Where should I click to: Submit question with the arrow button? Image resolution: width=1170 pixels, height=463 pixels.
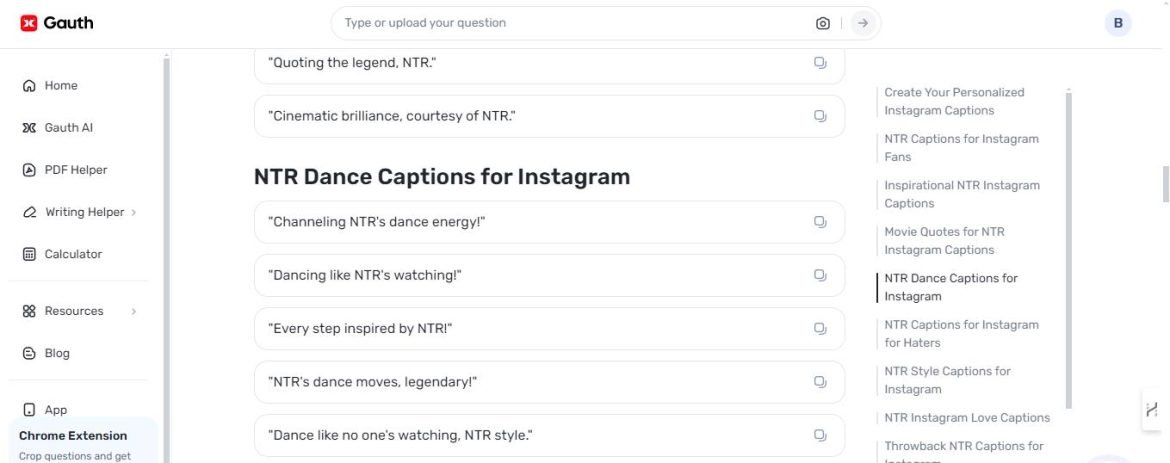point(863,23)
